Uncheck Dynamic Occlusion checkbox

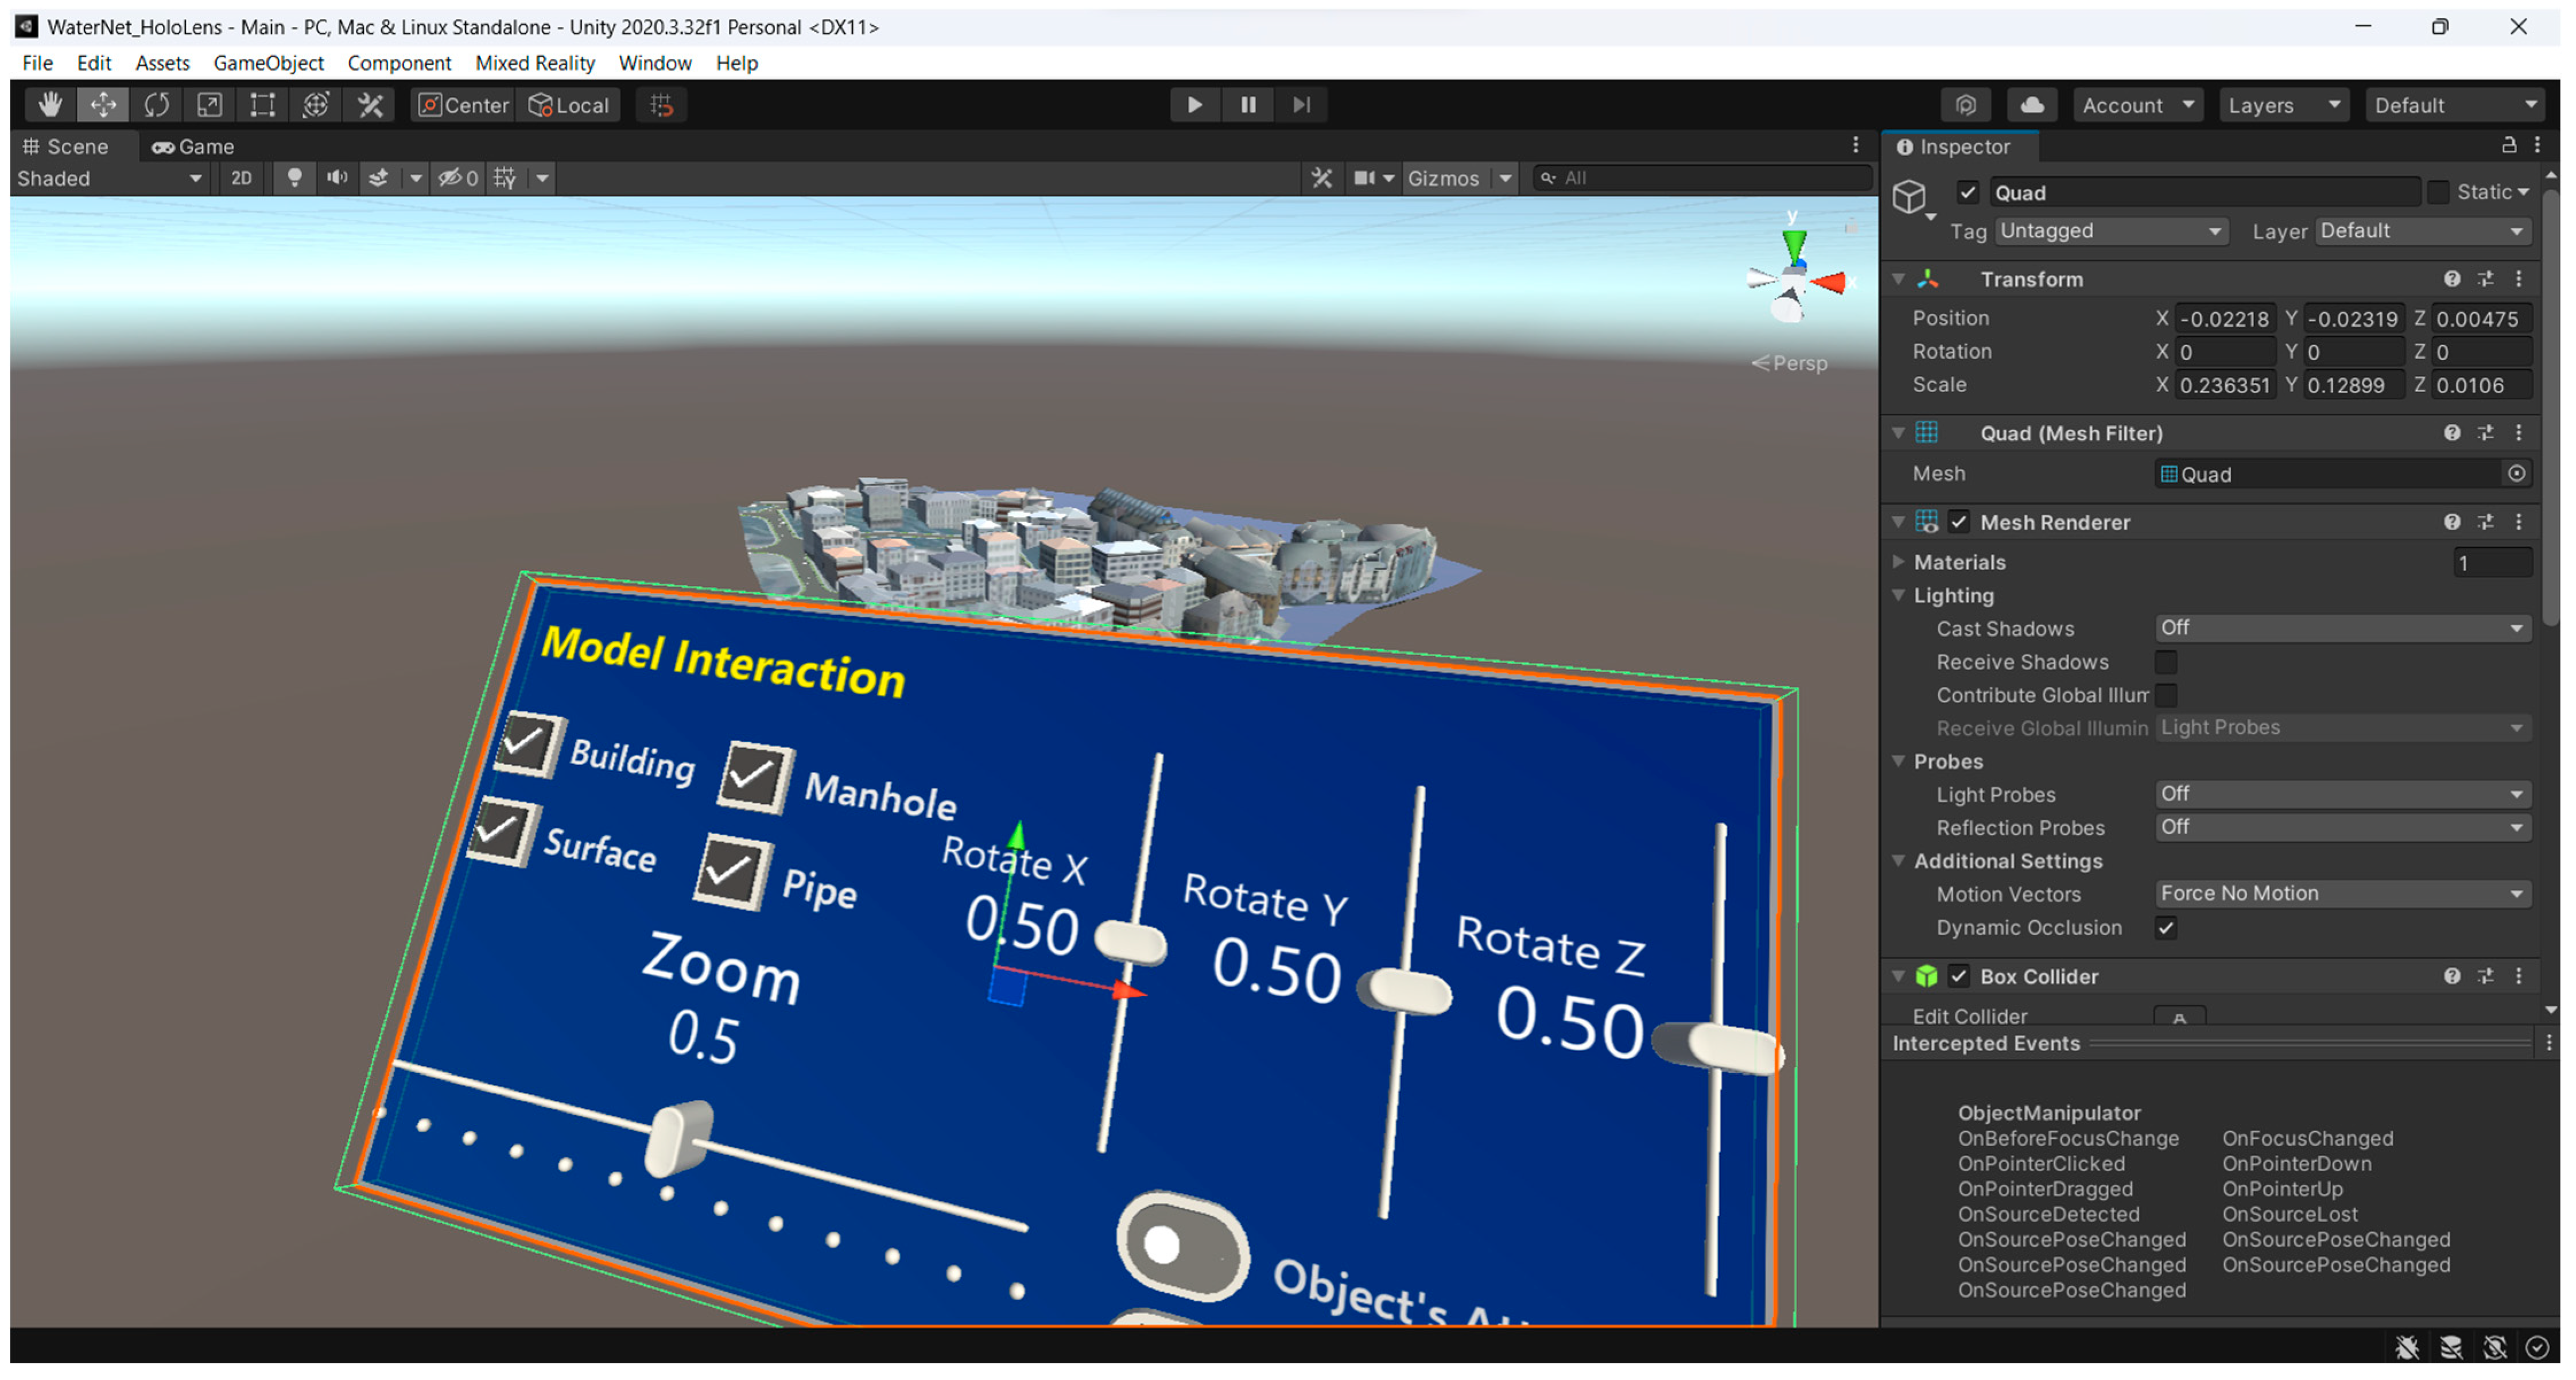coord(2165,928)
